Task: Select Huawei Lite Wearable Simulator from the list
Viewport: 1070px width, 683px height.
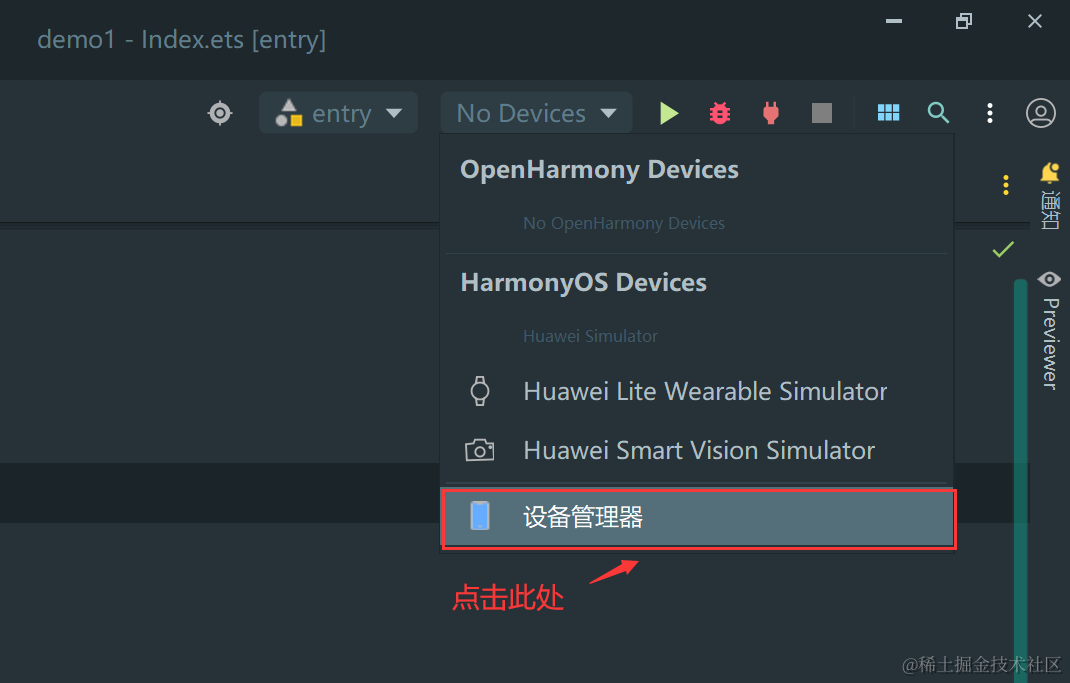Action: [704, 391]
